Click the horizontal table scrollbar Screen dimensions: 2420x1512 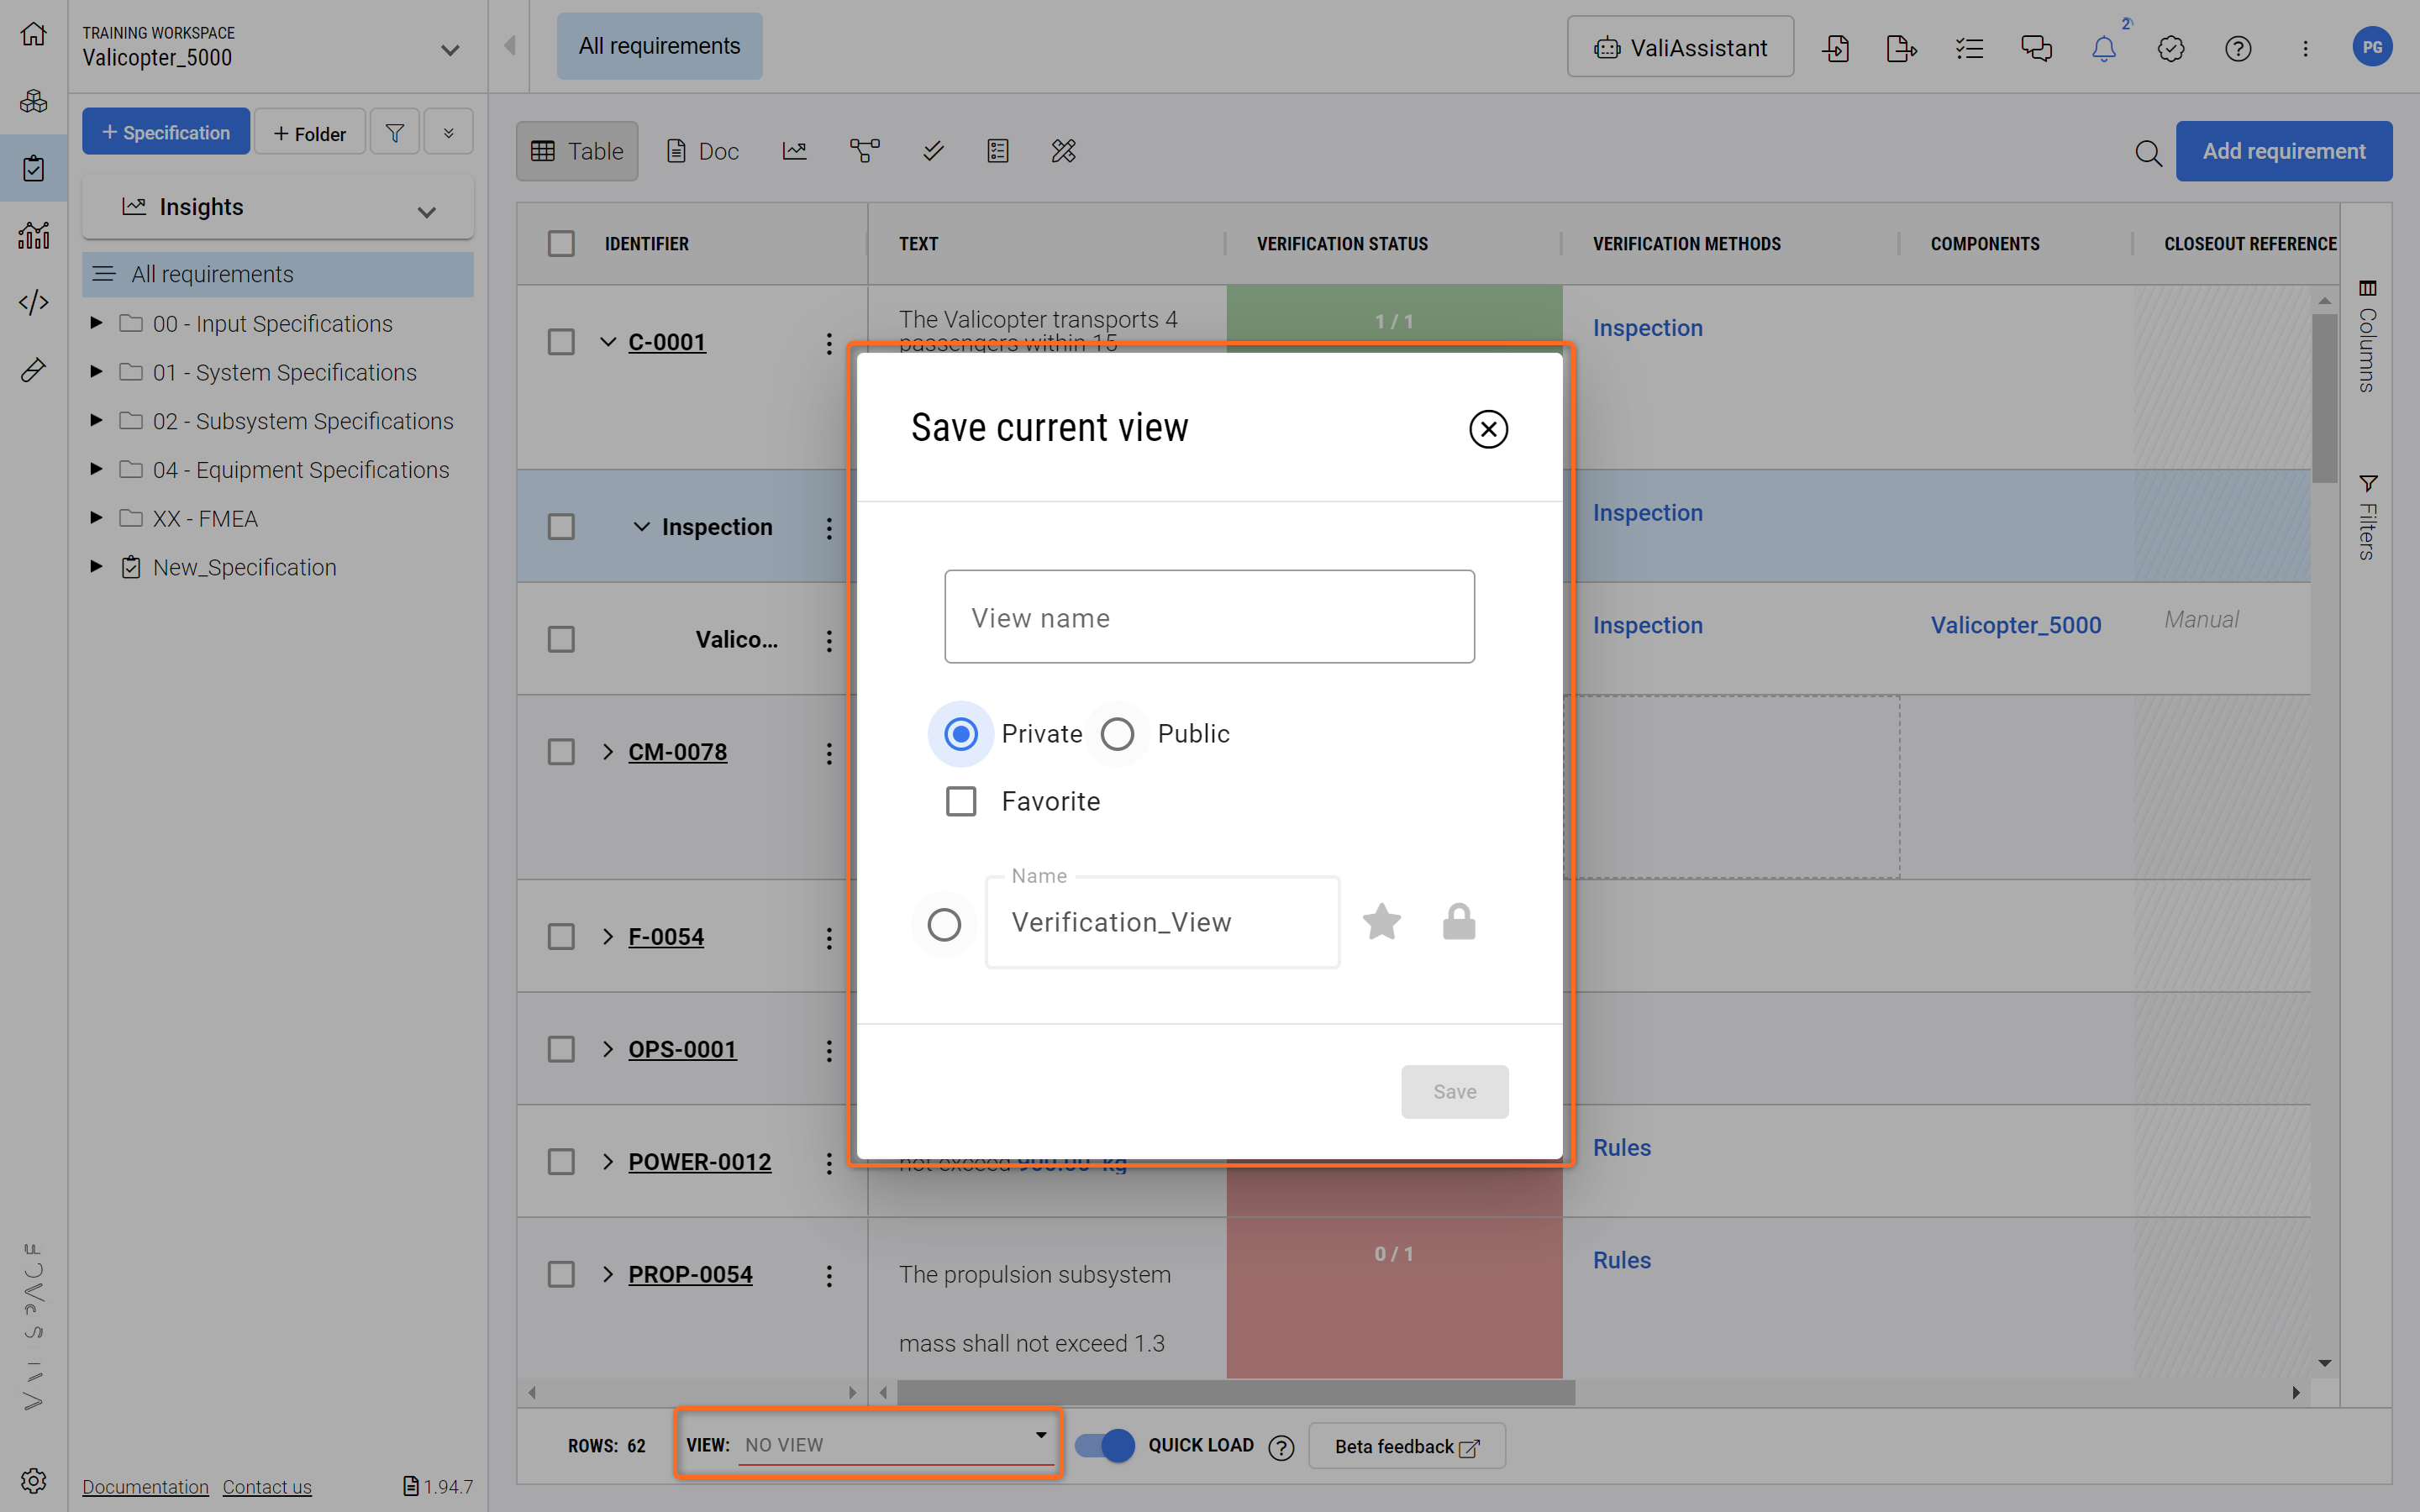[x=1236, y=1392]
